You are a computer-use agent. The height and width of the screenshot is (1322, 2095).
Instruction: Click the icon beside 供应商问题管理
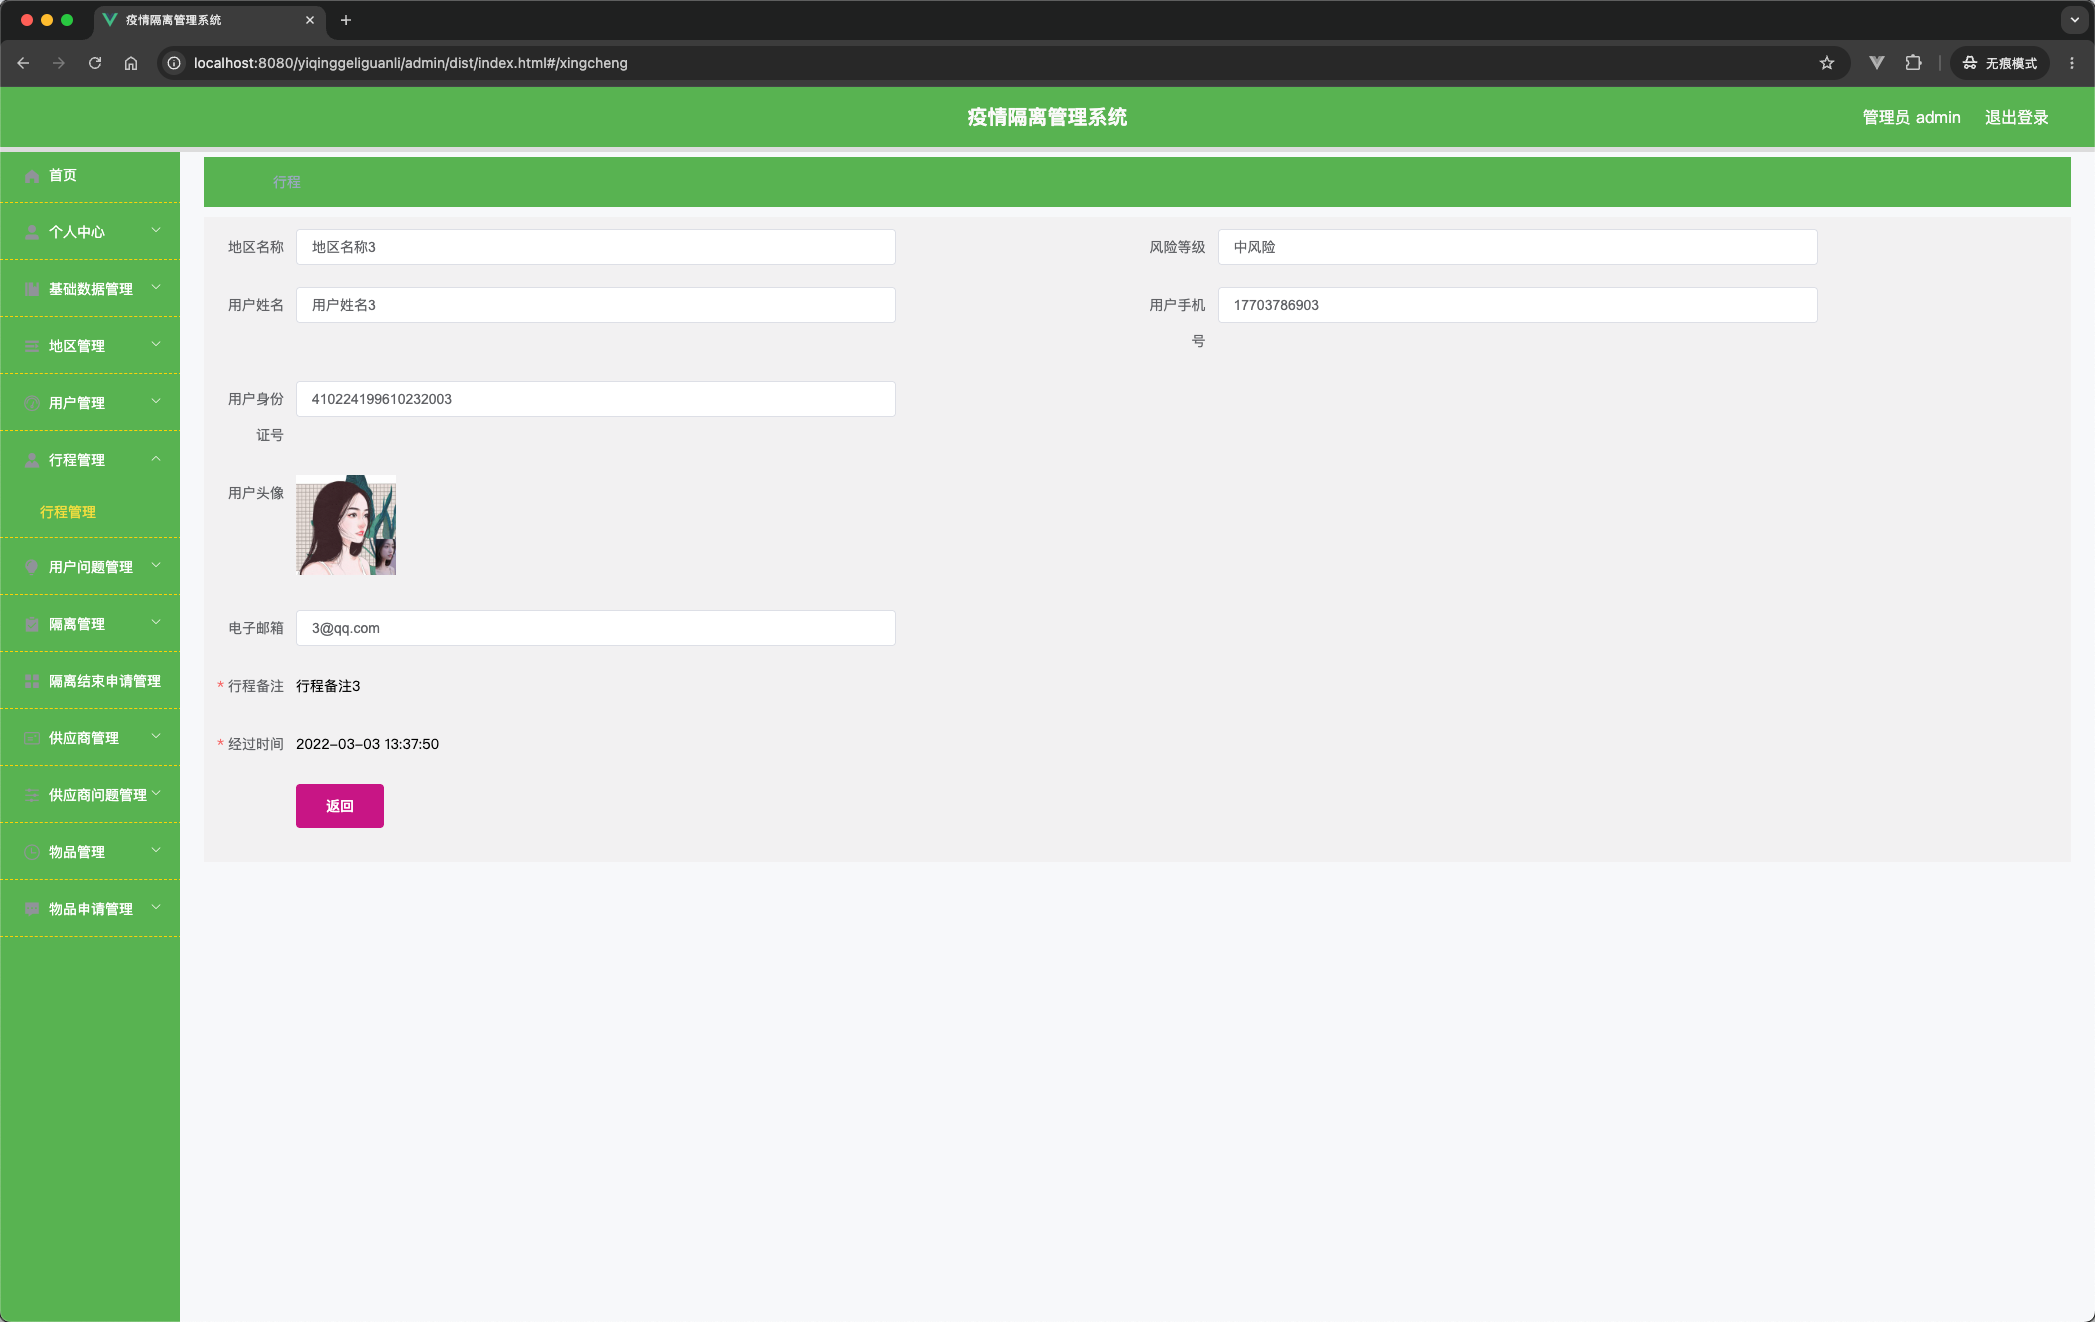point(32,796)
